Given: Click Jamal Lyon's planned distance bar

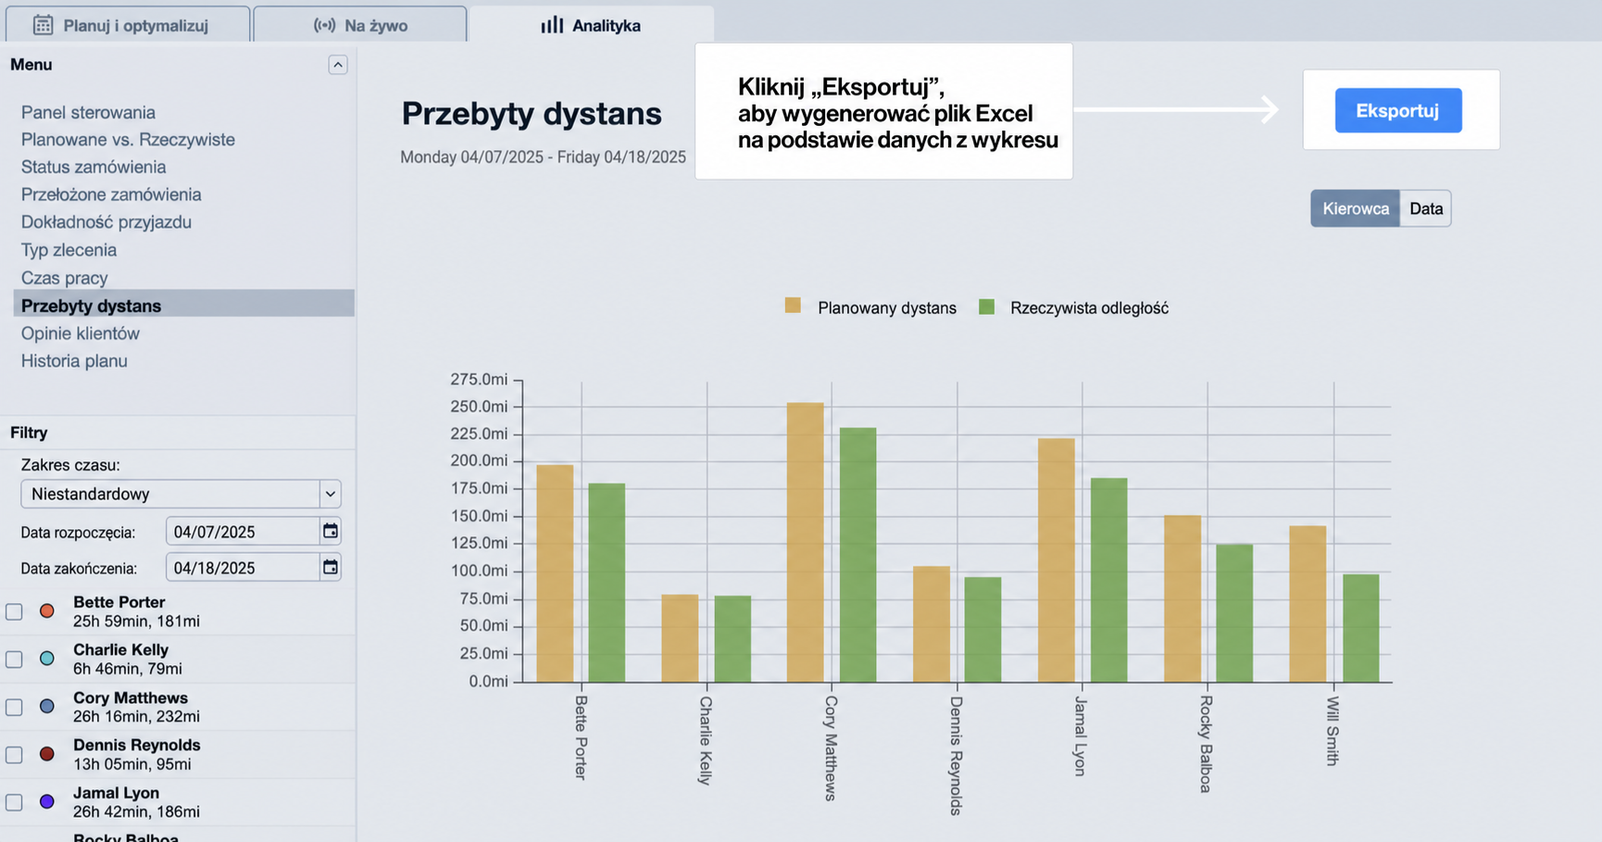Looking at the screenshot, I should 1056,561.
